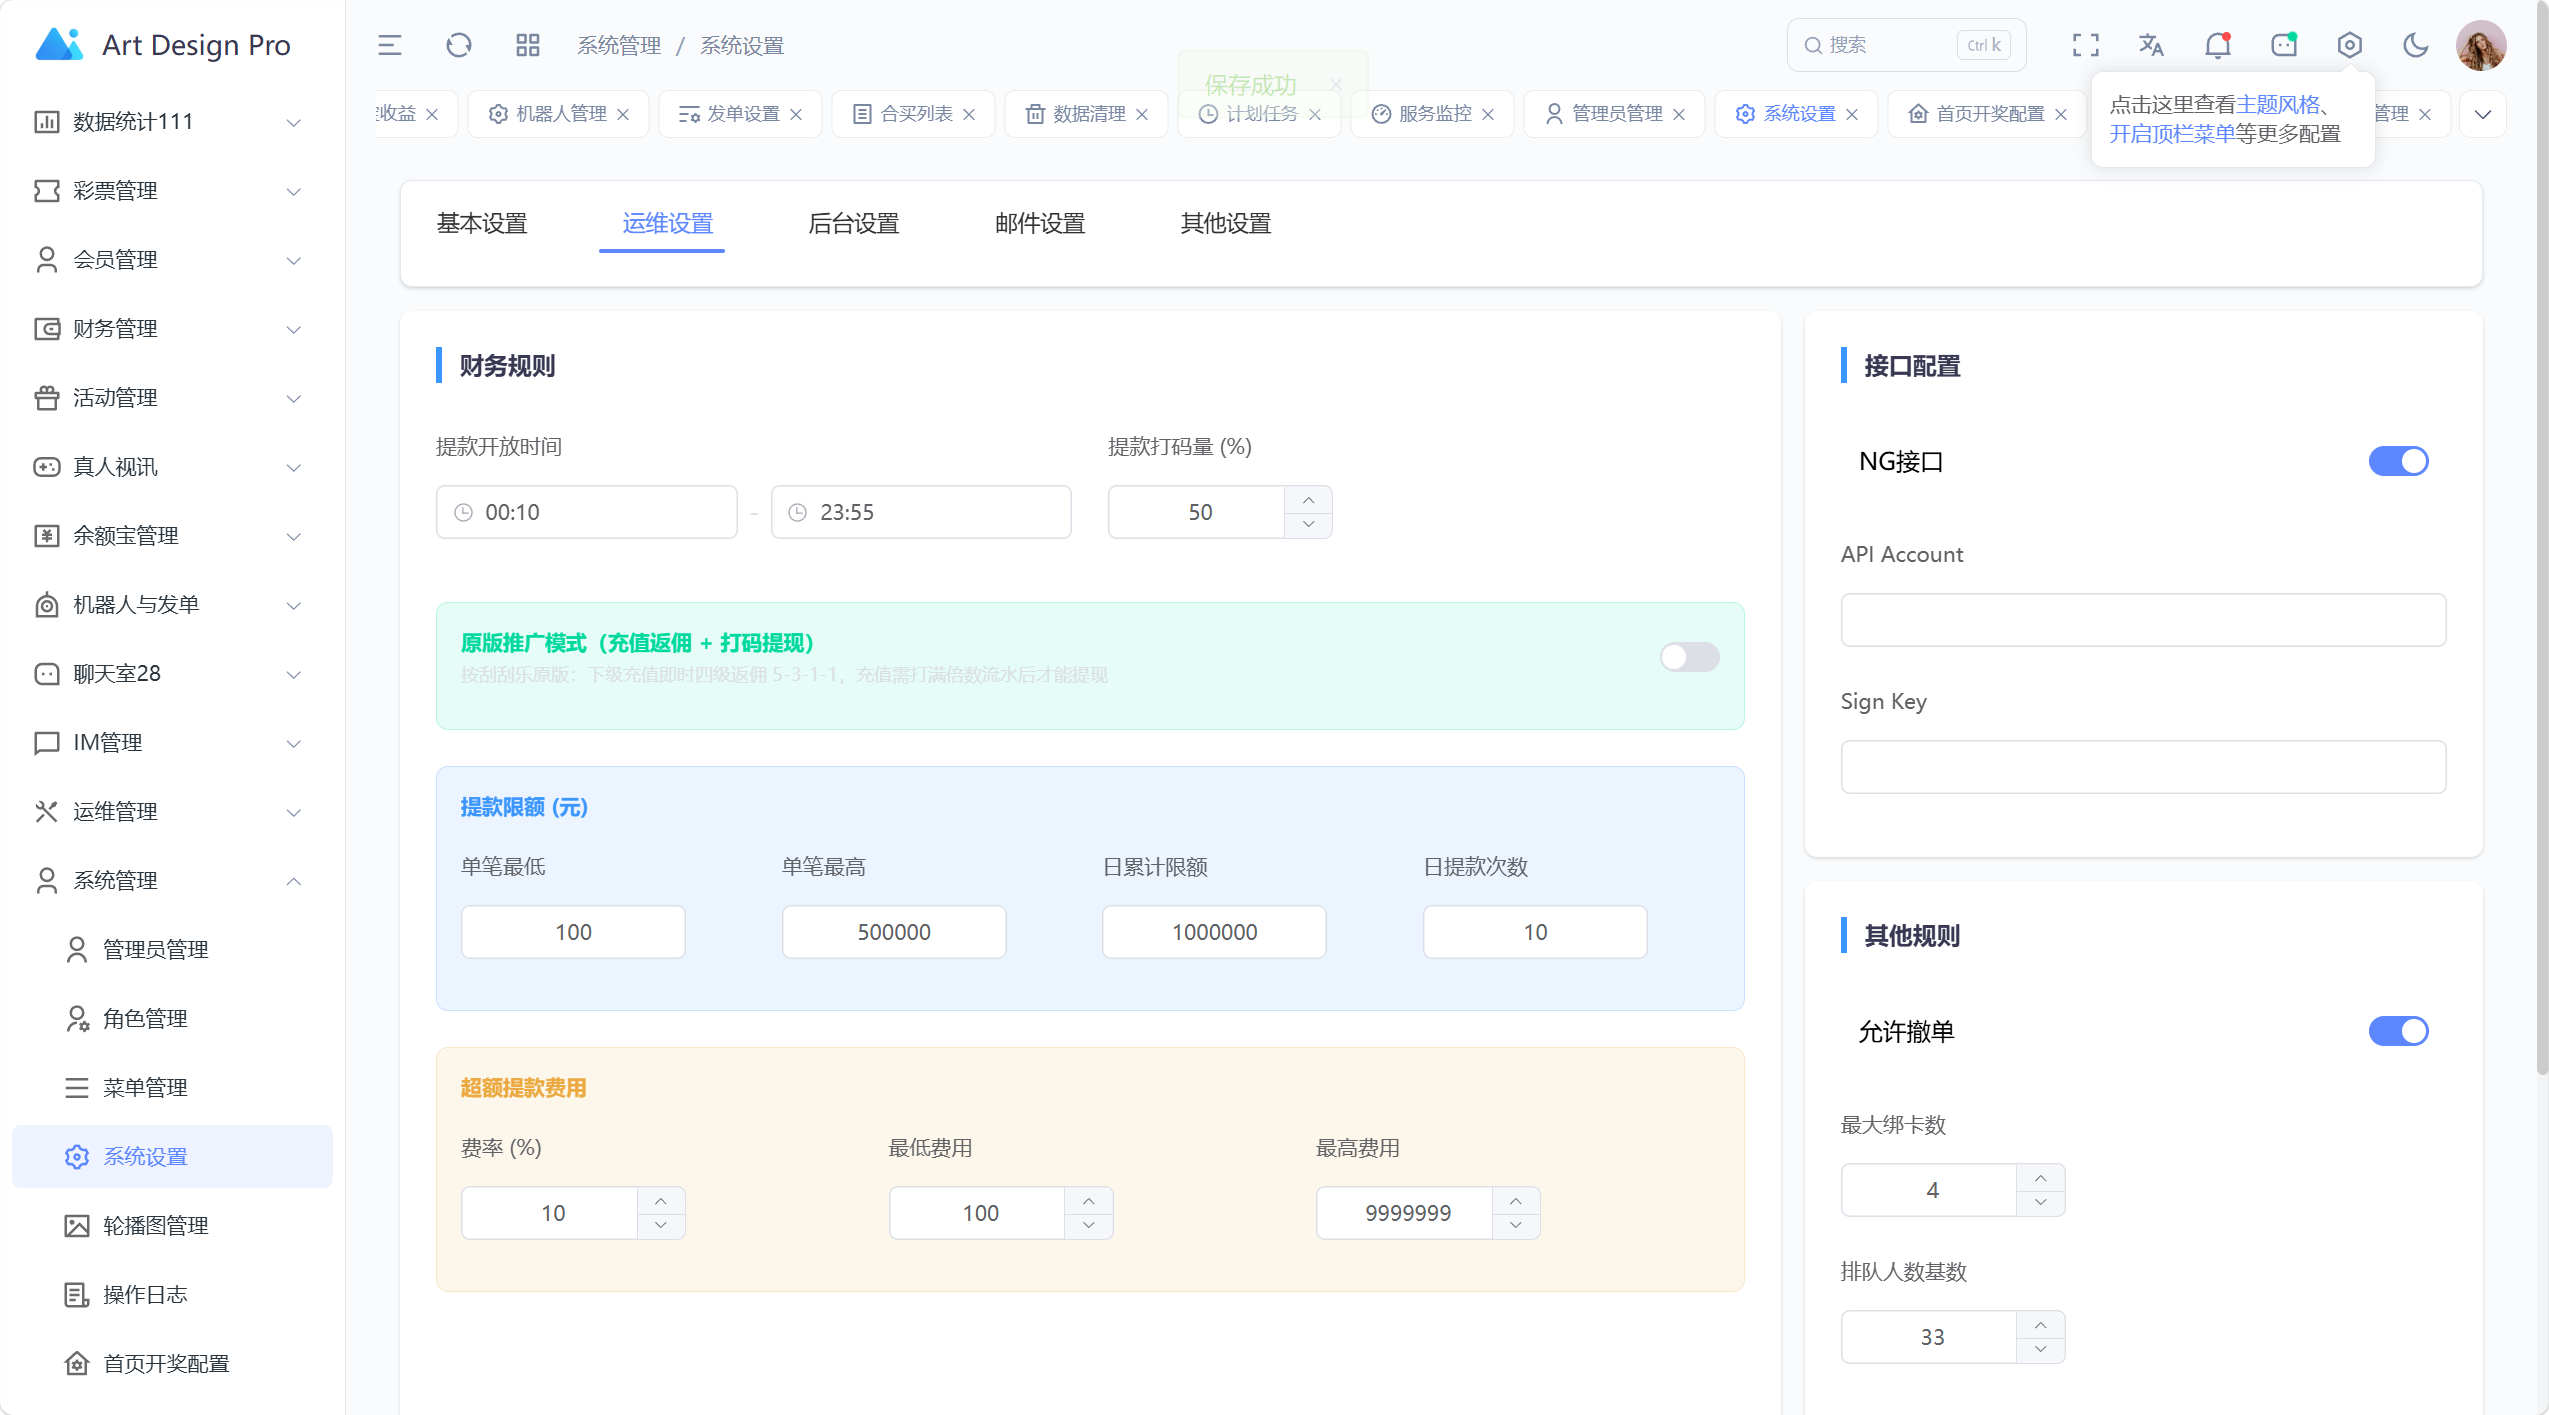Switch to dark mode with the moon icon

2415,45
